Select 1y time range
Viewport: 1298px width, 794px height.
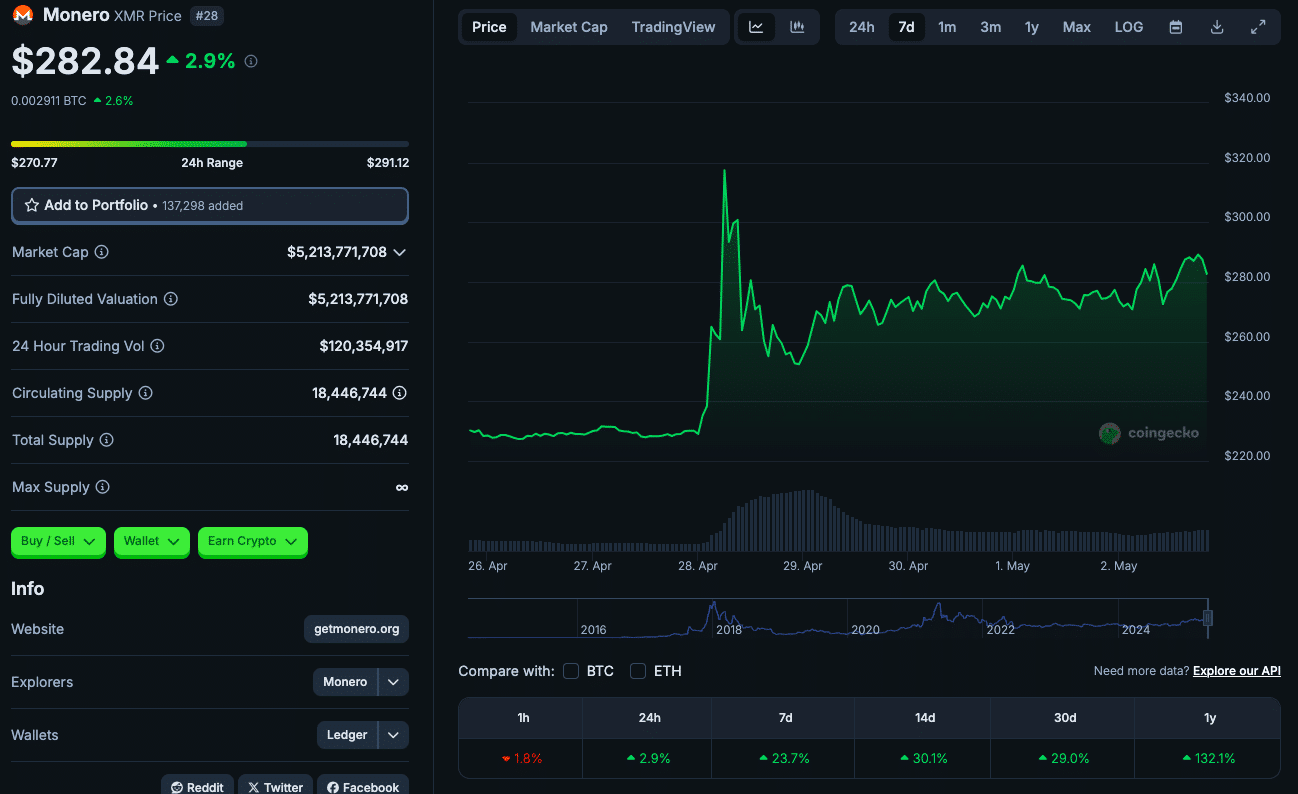[x=1032, y=27]
